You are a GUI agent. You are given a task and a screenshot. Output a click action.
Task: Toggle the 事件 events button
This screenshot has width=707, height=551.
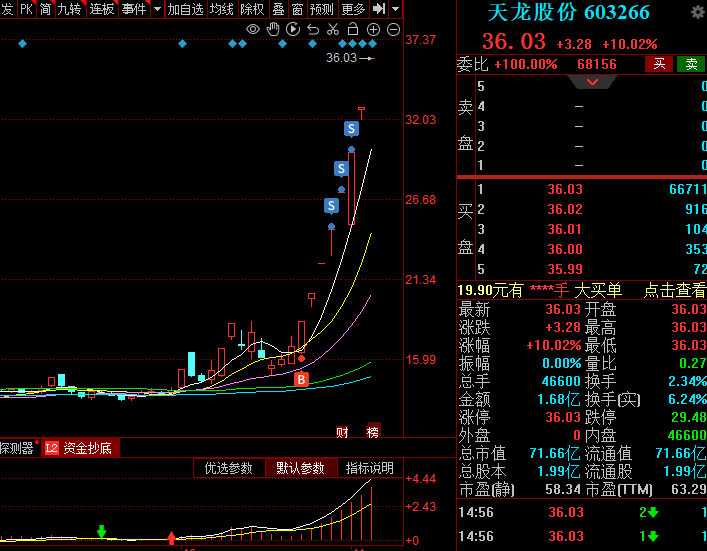pos(134,9)
